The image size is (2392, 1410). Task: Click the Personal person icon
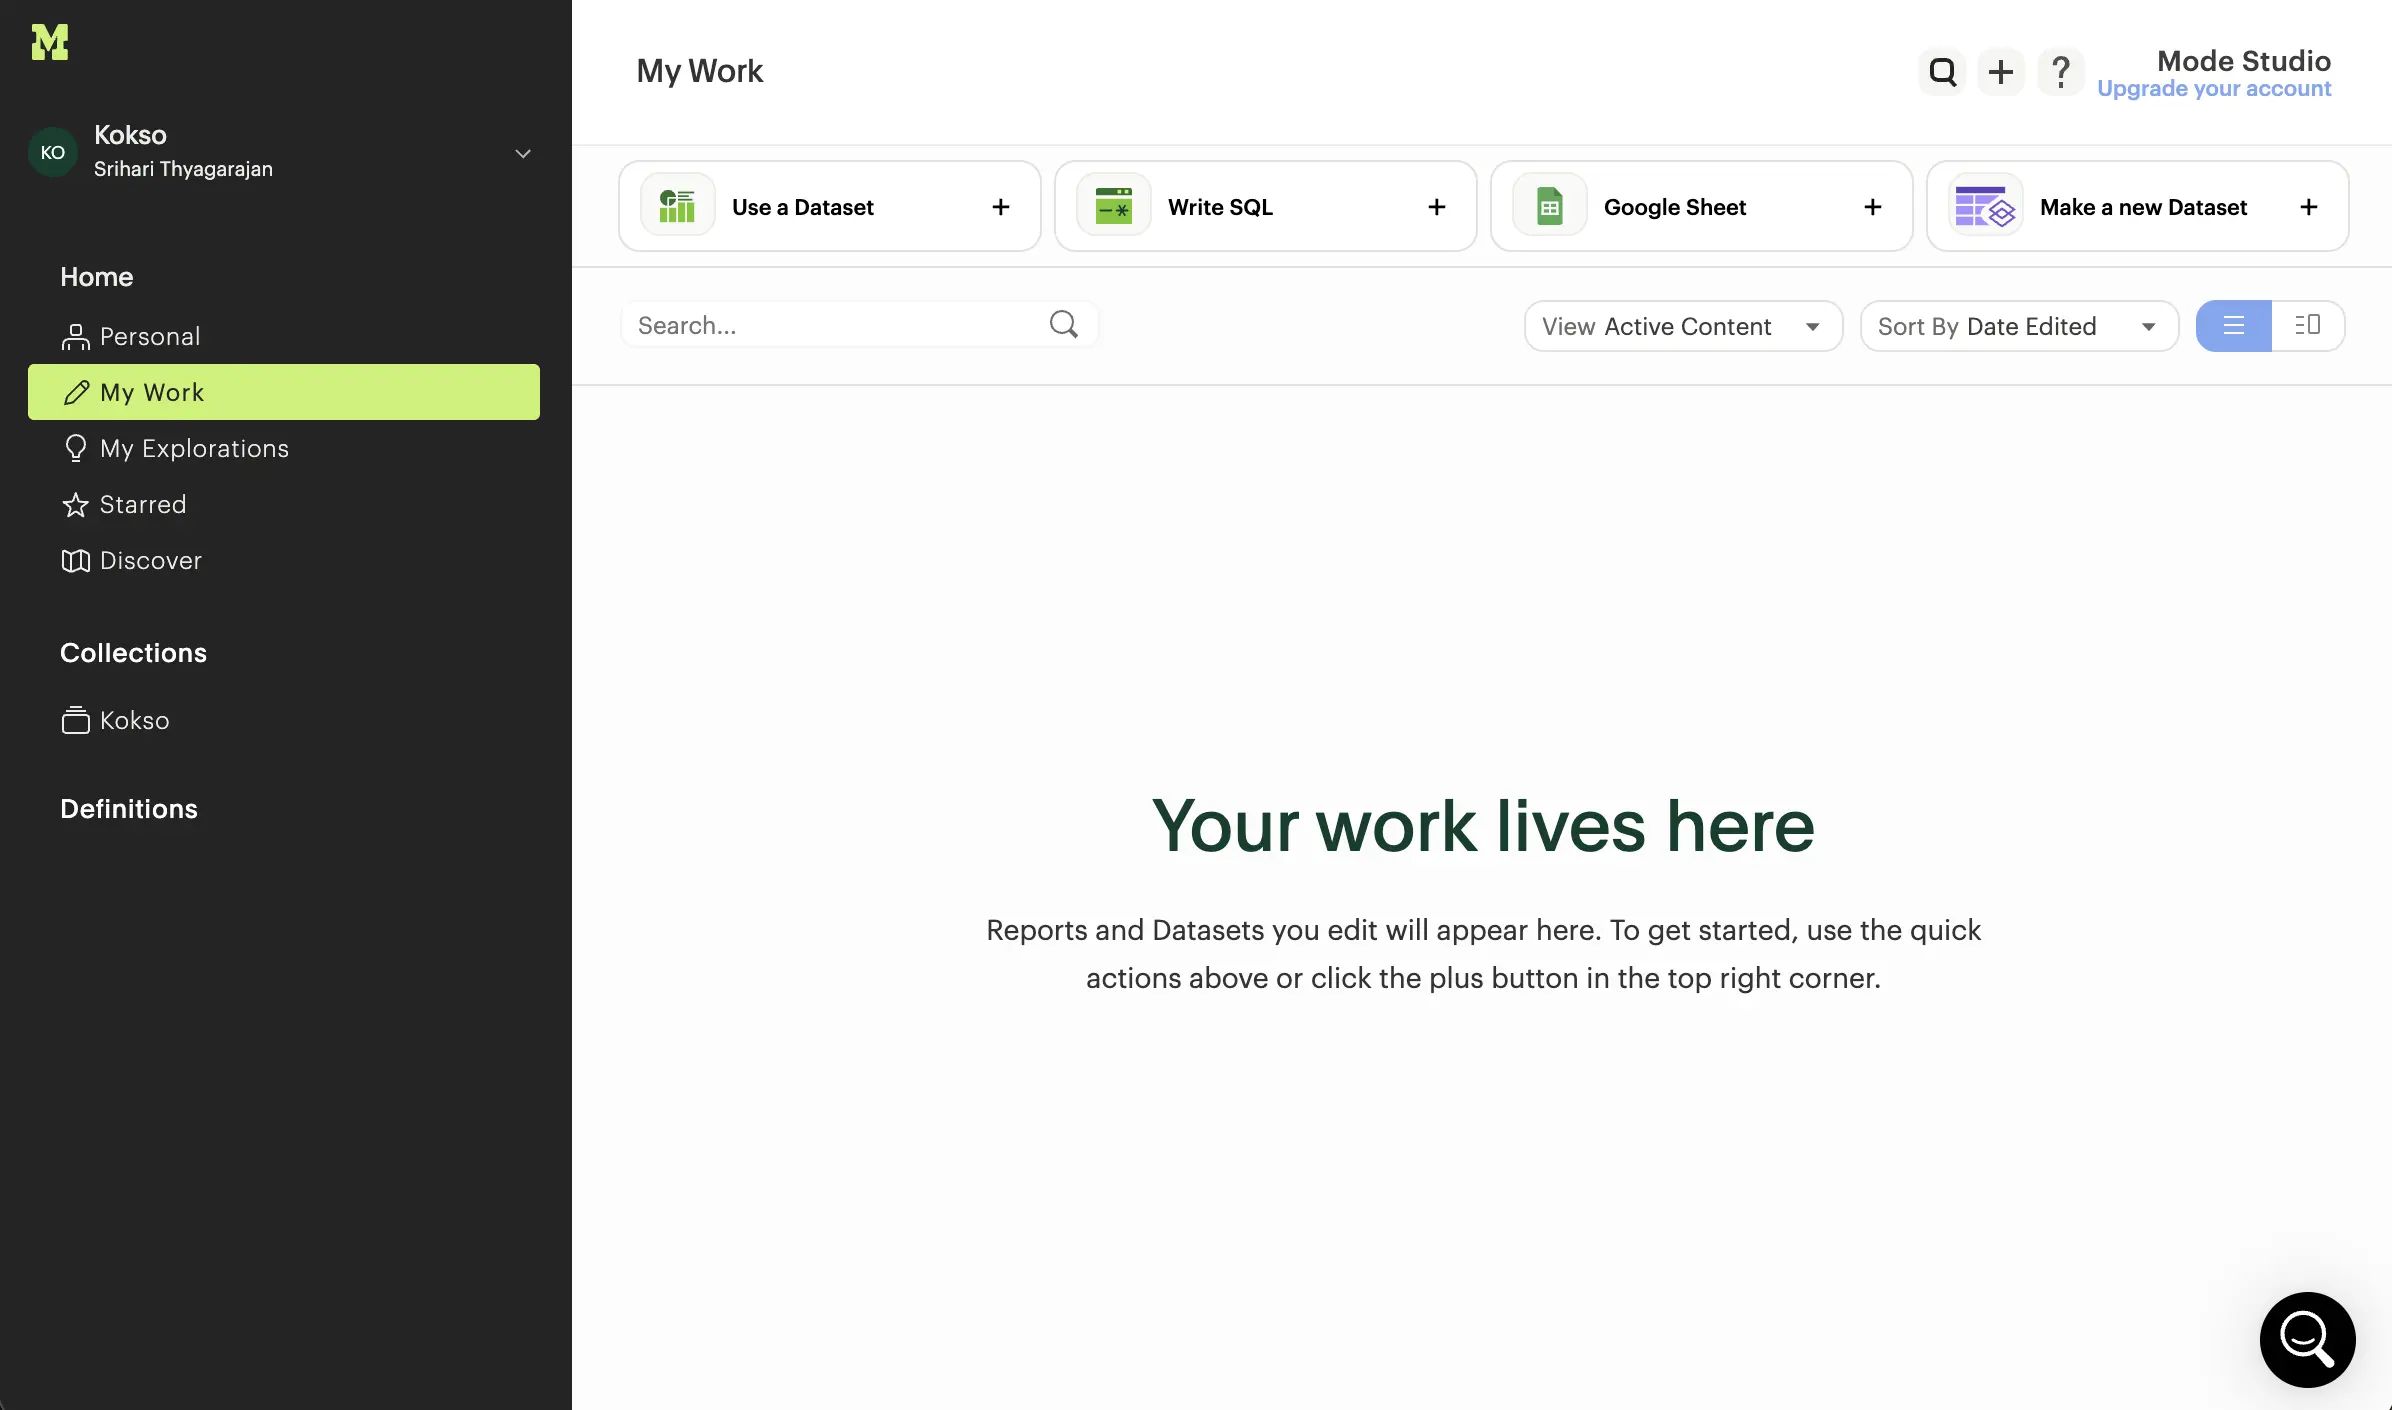[75, 337]
